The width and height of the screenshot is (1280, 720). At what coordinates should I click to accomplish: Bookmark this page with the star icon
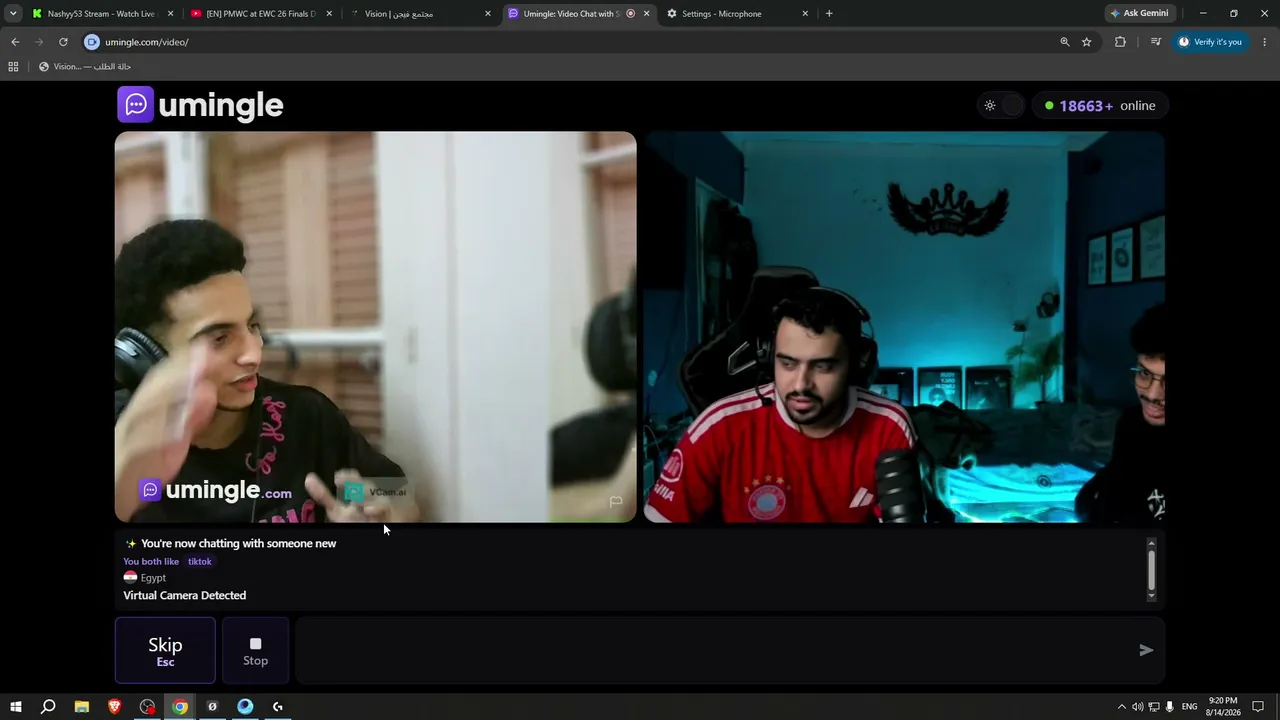(x=1087, y=42)
